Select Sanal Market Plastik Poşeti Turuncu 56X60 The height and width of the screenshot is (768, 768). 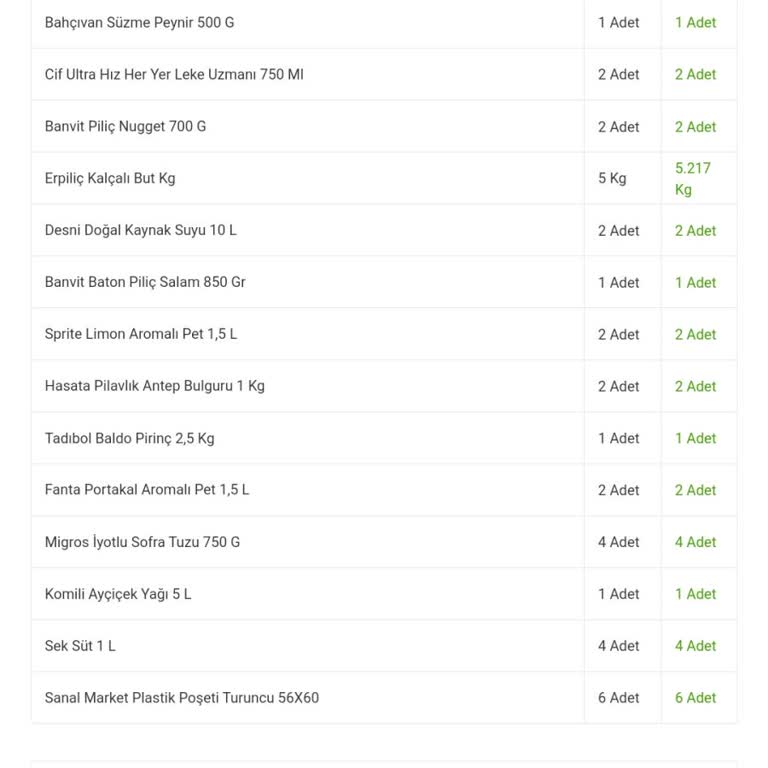coord(182,698)
